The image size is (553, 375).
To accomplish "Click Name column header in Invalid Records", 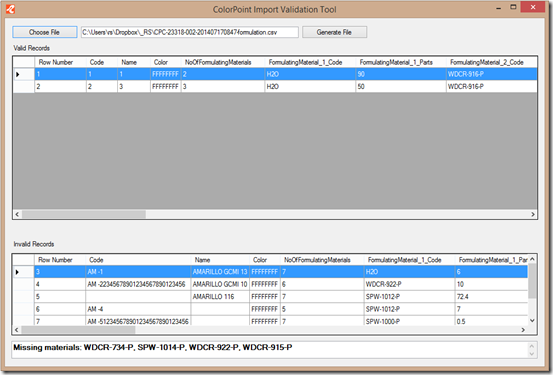I will click(x=220, y=260).
